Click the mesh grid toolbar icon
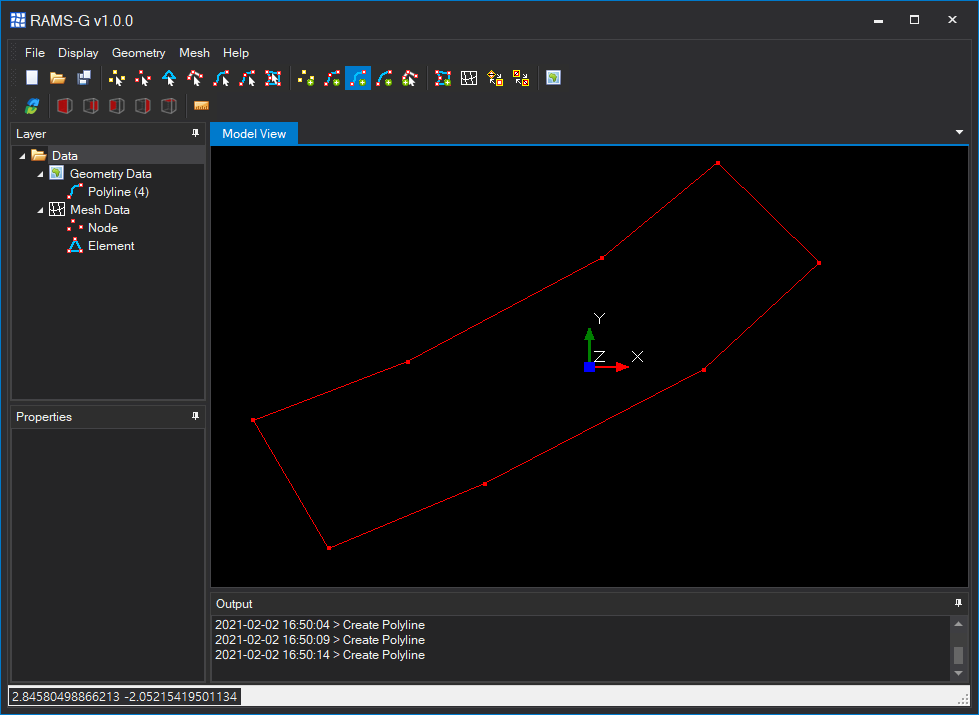Viewport: 979px width, 715px height. tap(468, 78)
